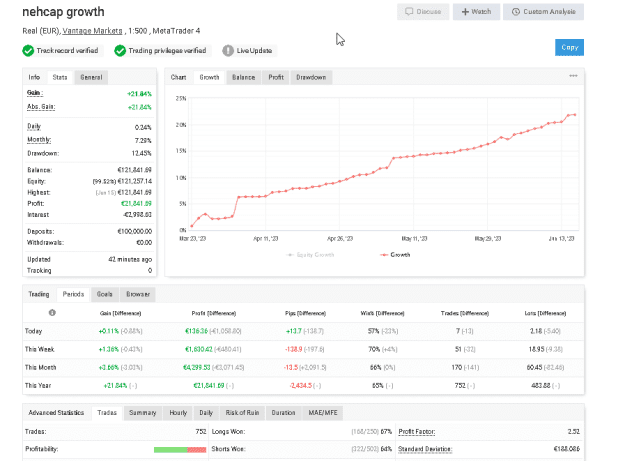Click the drawdown value 12.45%
625x461 pixels.
pyautogui.click(x=142, y=153)
